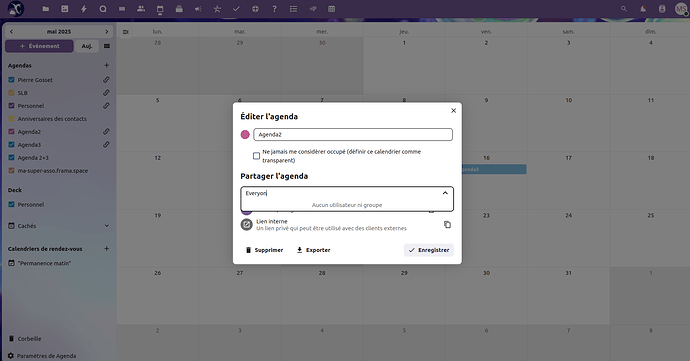Click the Agenda2 name input field

click(353, 135)
